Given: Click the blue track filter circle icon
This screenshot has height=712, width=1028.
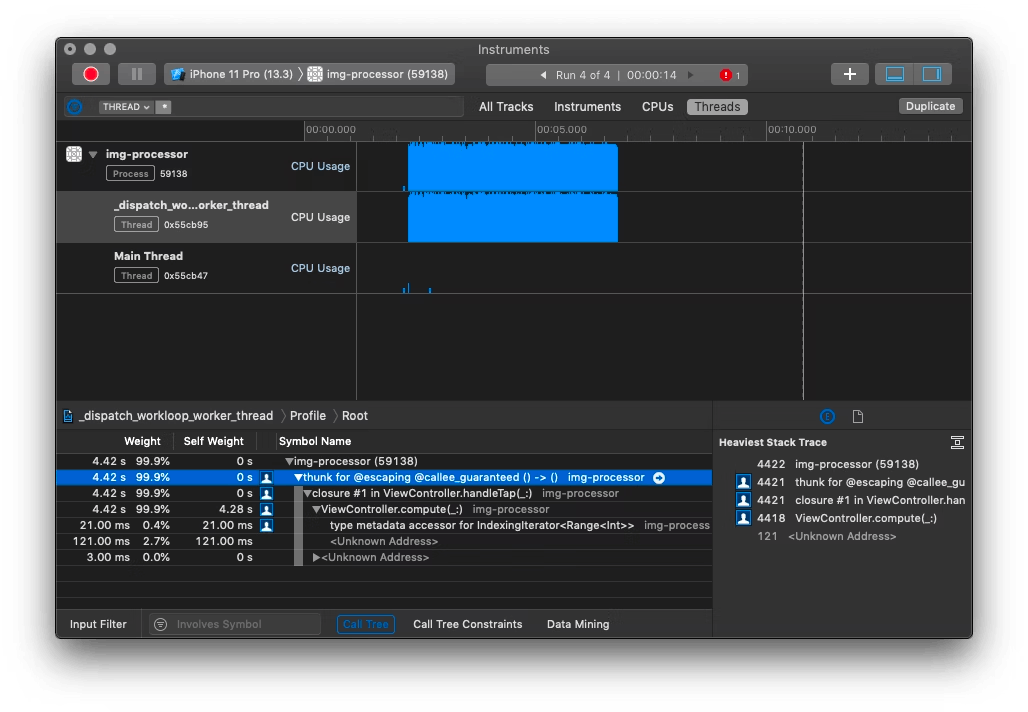Looking at the screenshot, I should (75, 107).
